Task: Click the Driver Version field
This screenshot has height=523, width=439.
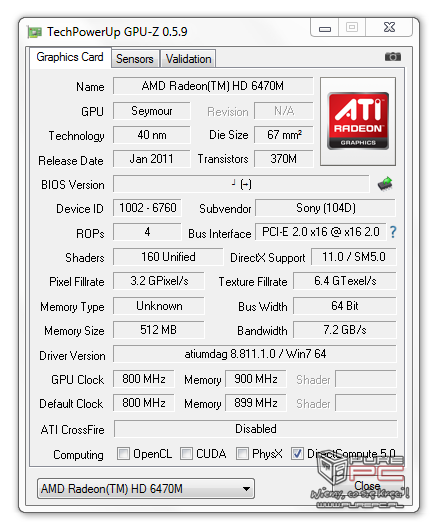Action: [255, 354]
